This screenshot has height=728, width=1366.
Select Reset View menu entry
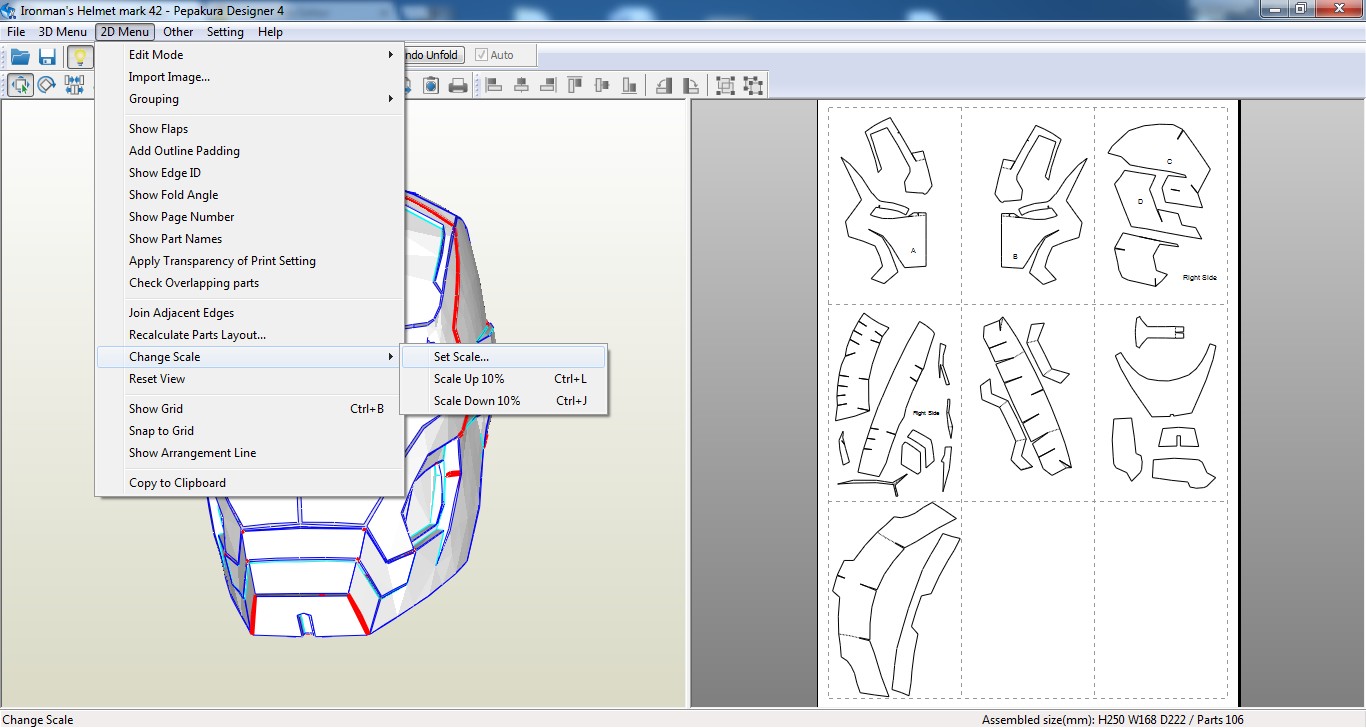pos(250,379)
